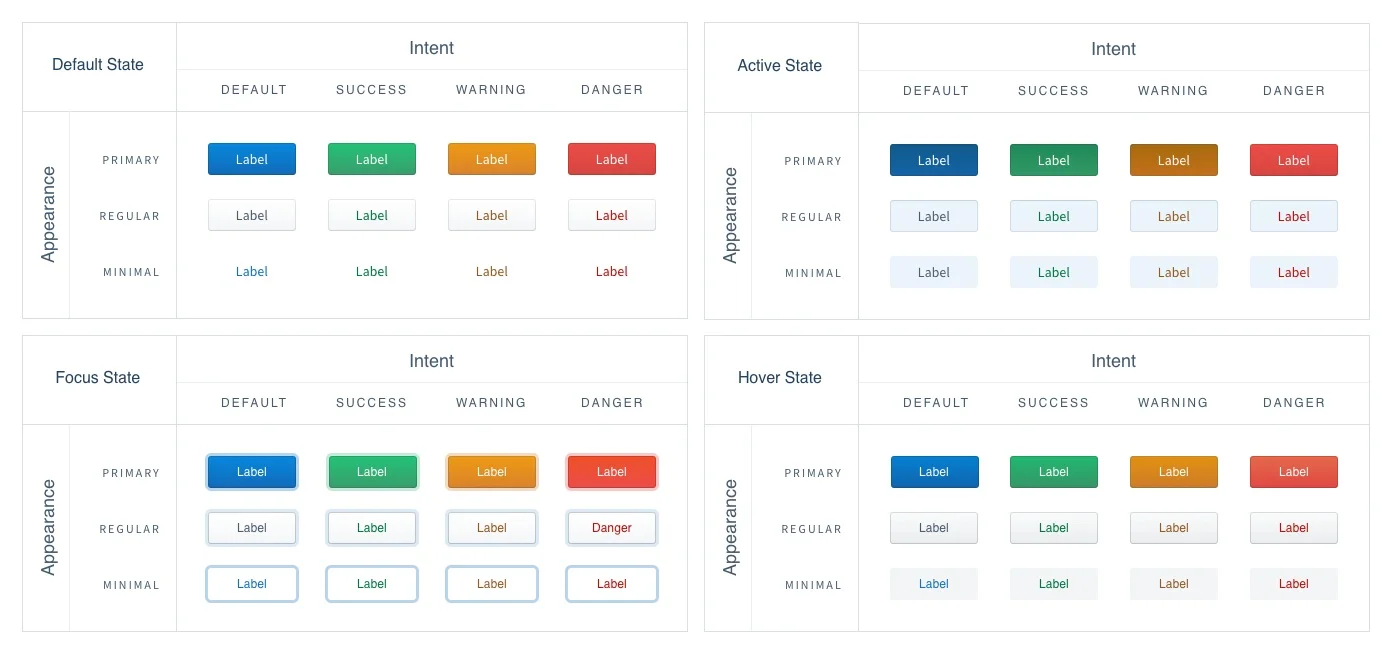1392x654 pixels.
Task: Click the dark orange primary button in Active State
Action: click(x=1174, y=160)
